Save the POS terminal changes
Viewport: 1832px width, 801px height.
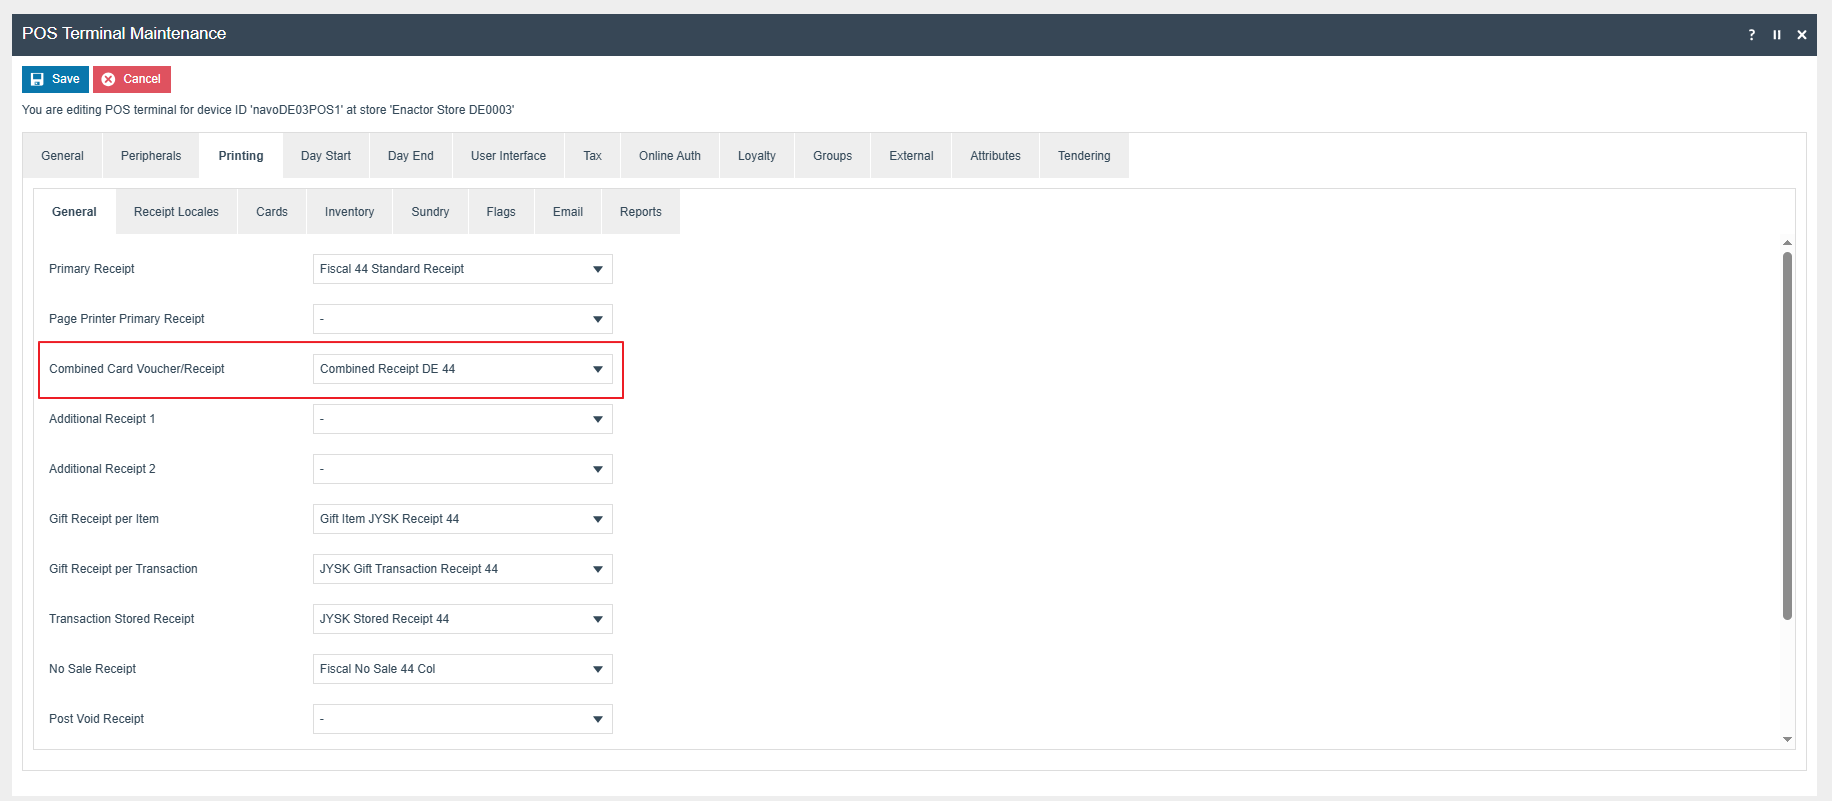[x=55, y=79]
